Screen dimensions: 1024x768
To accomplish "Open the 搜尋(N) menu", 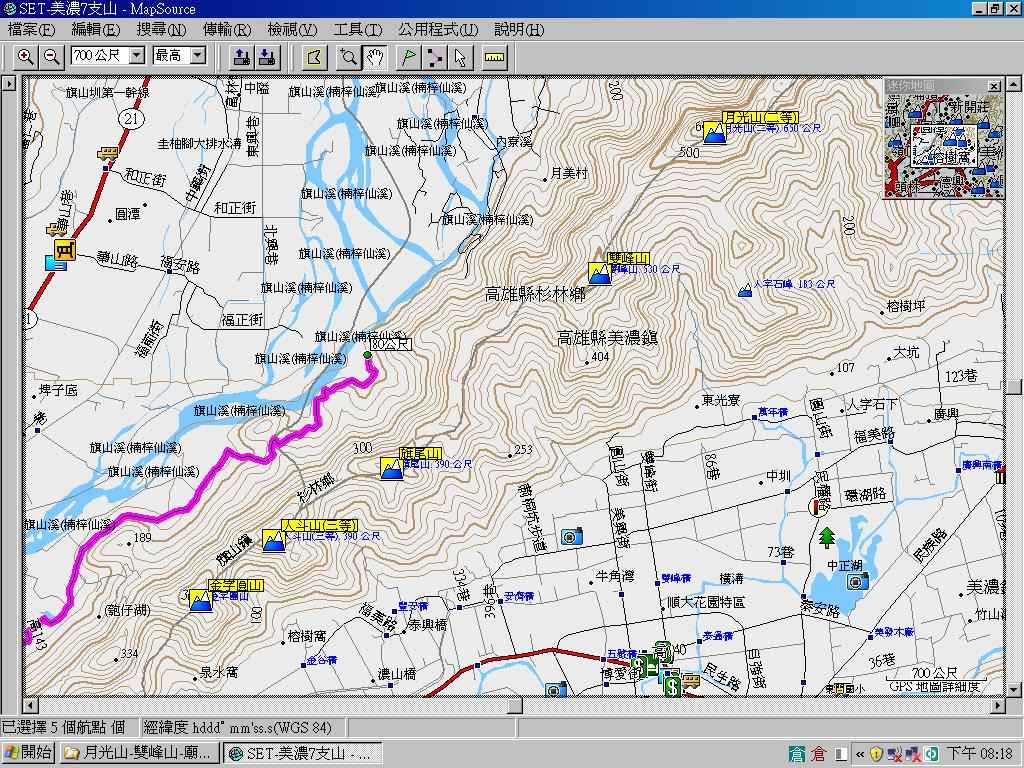I will pos(161,29).
